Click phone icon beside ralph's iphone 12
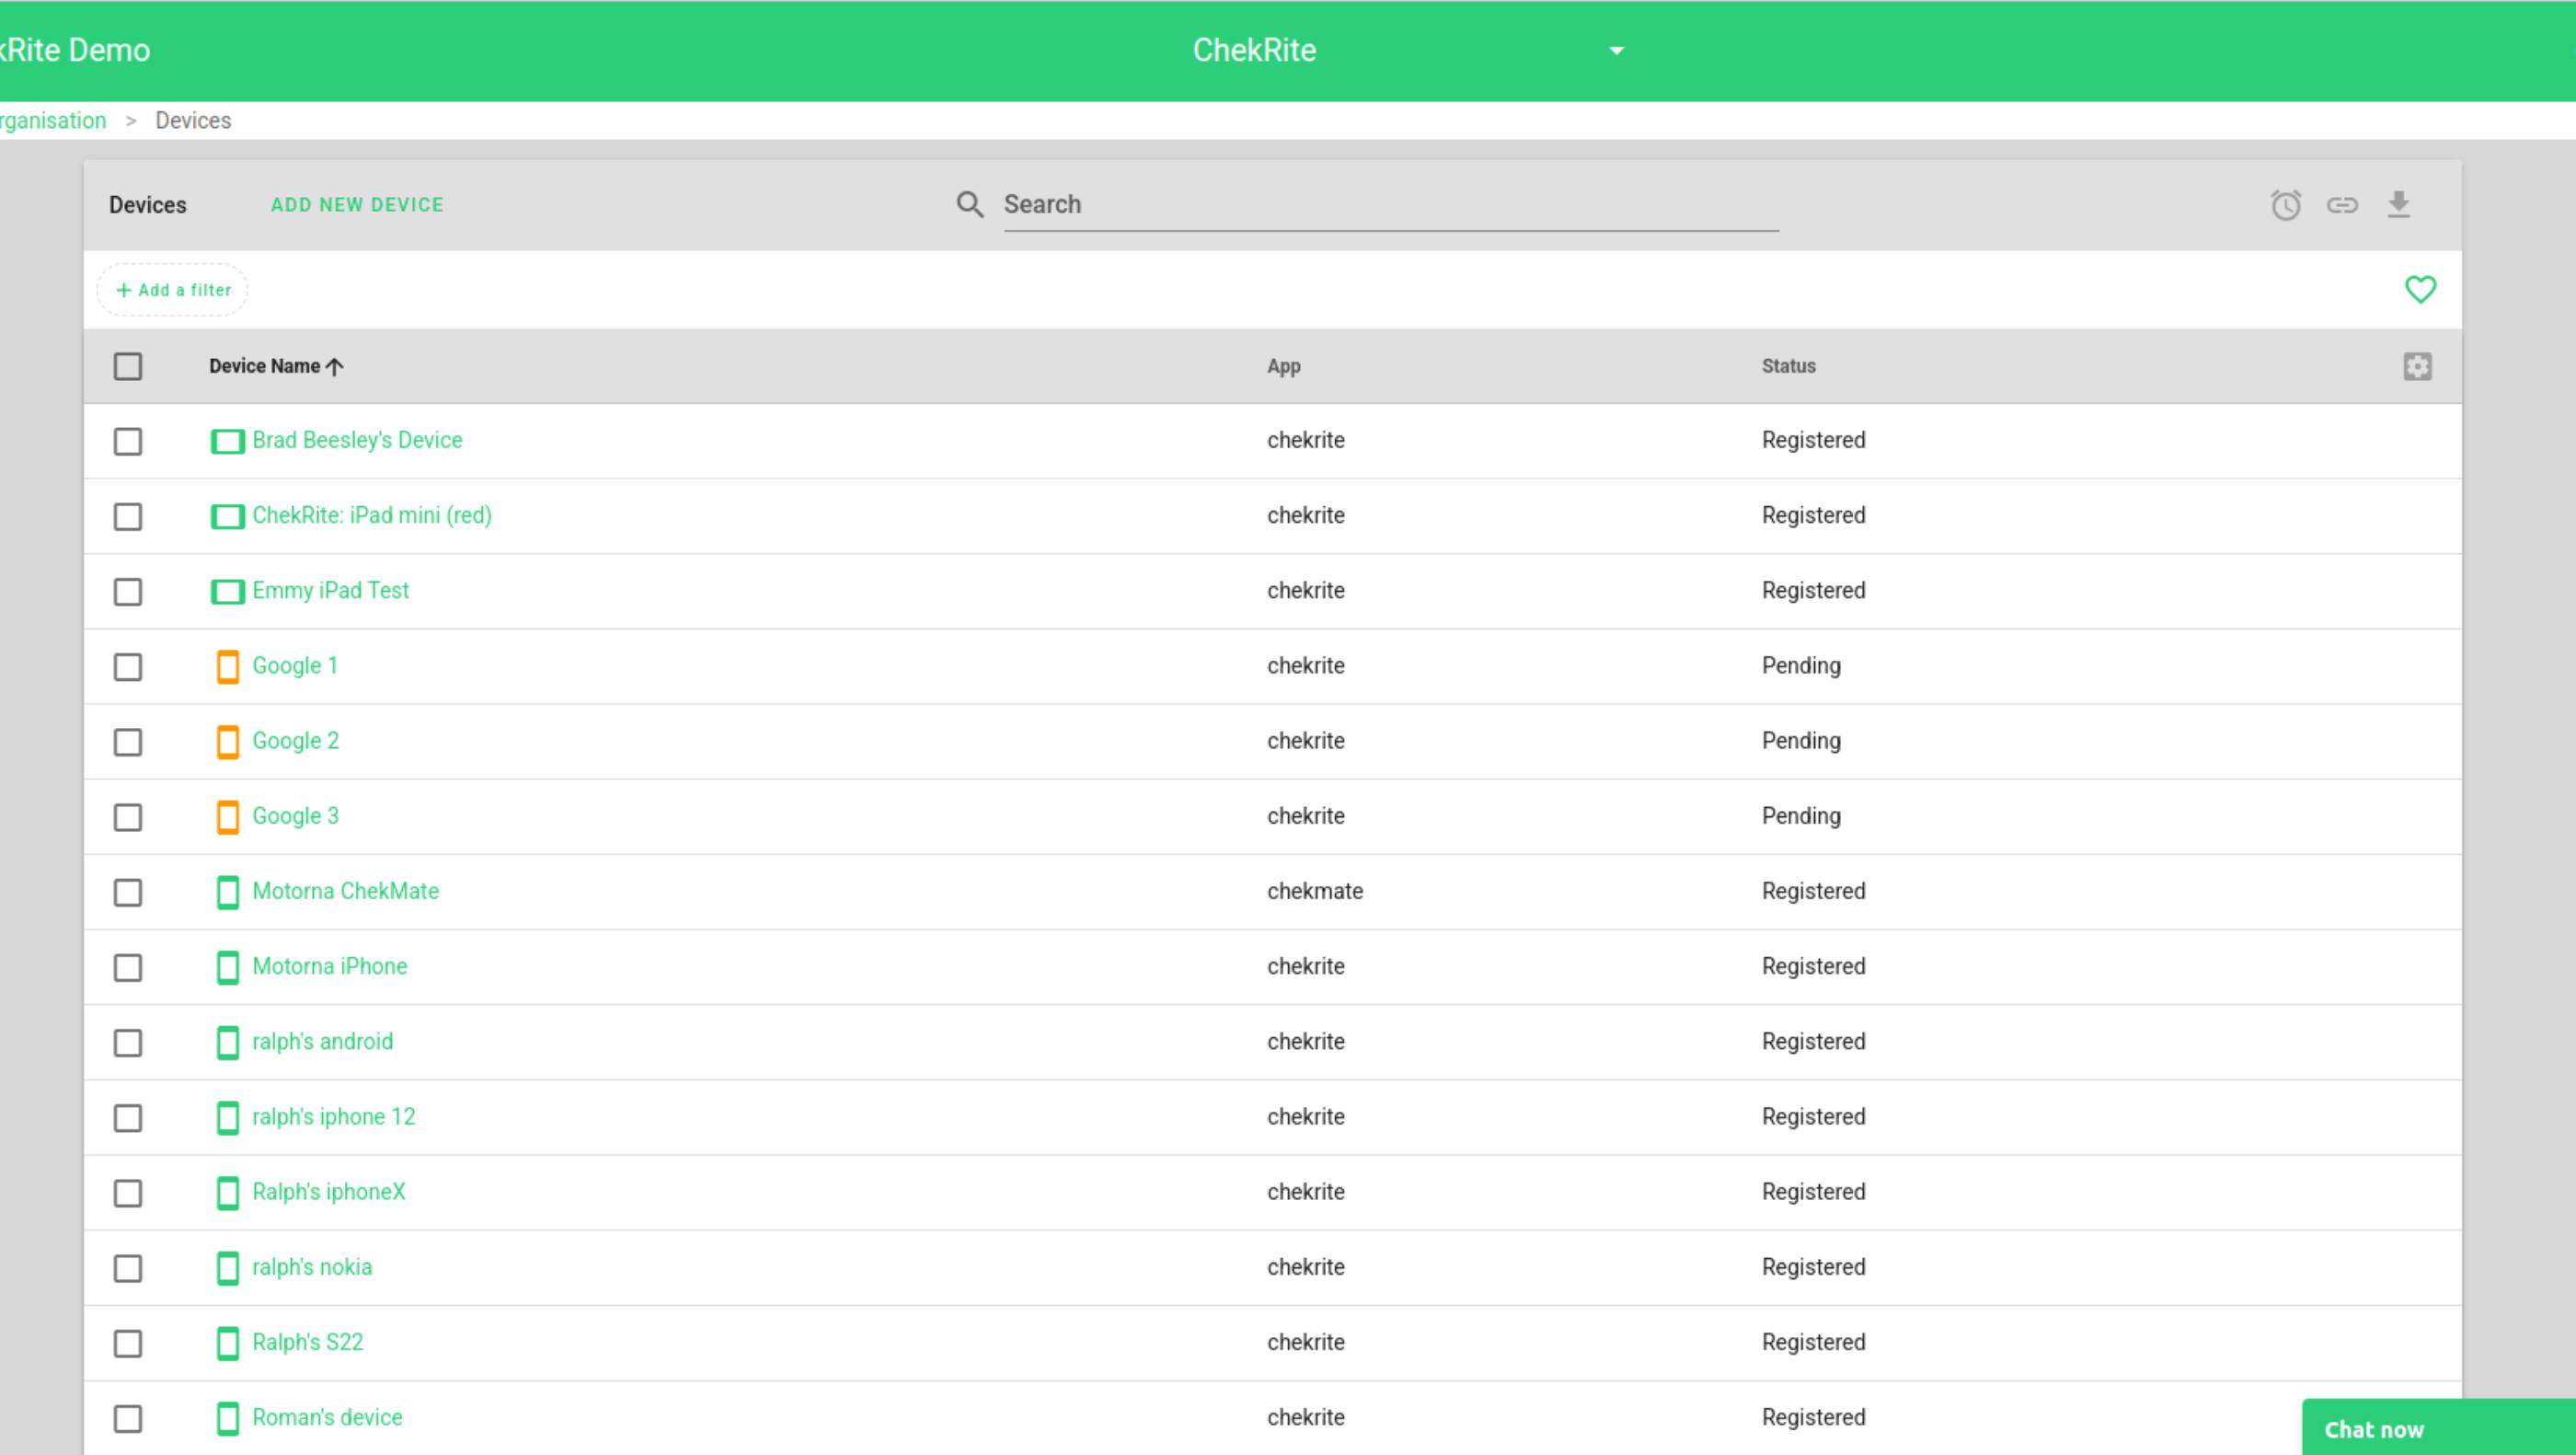Screen dimensions: 2576x1455 click(x=228, y=1117)
